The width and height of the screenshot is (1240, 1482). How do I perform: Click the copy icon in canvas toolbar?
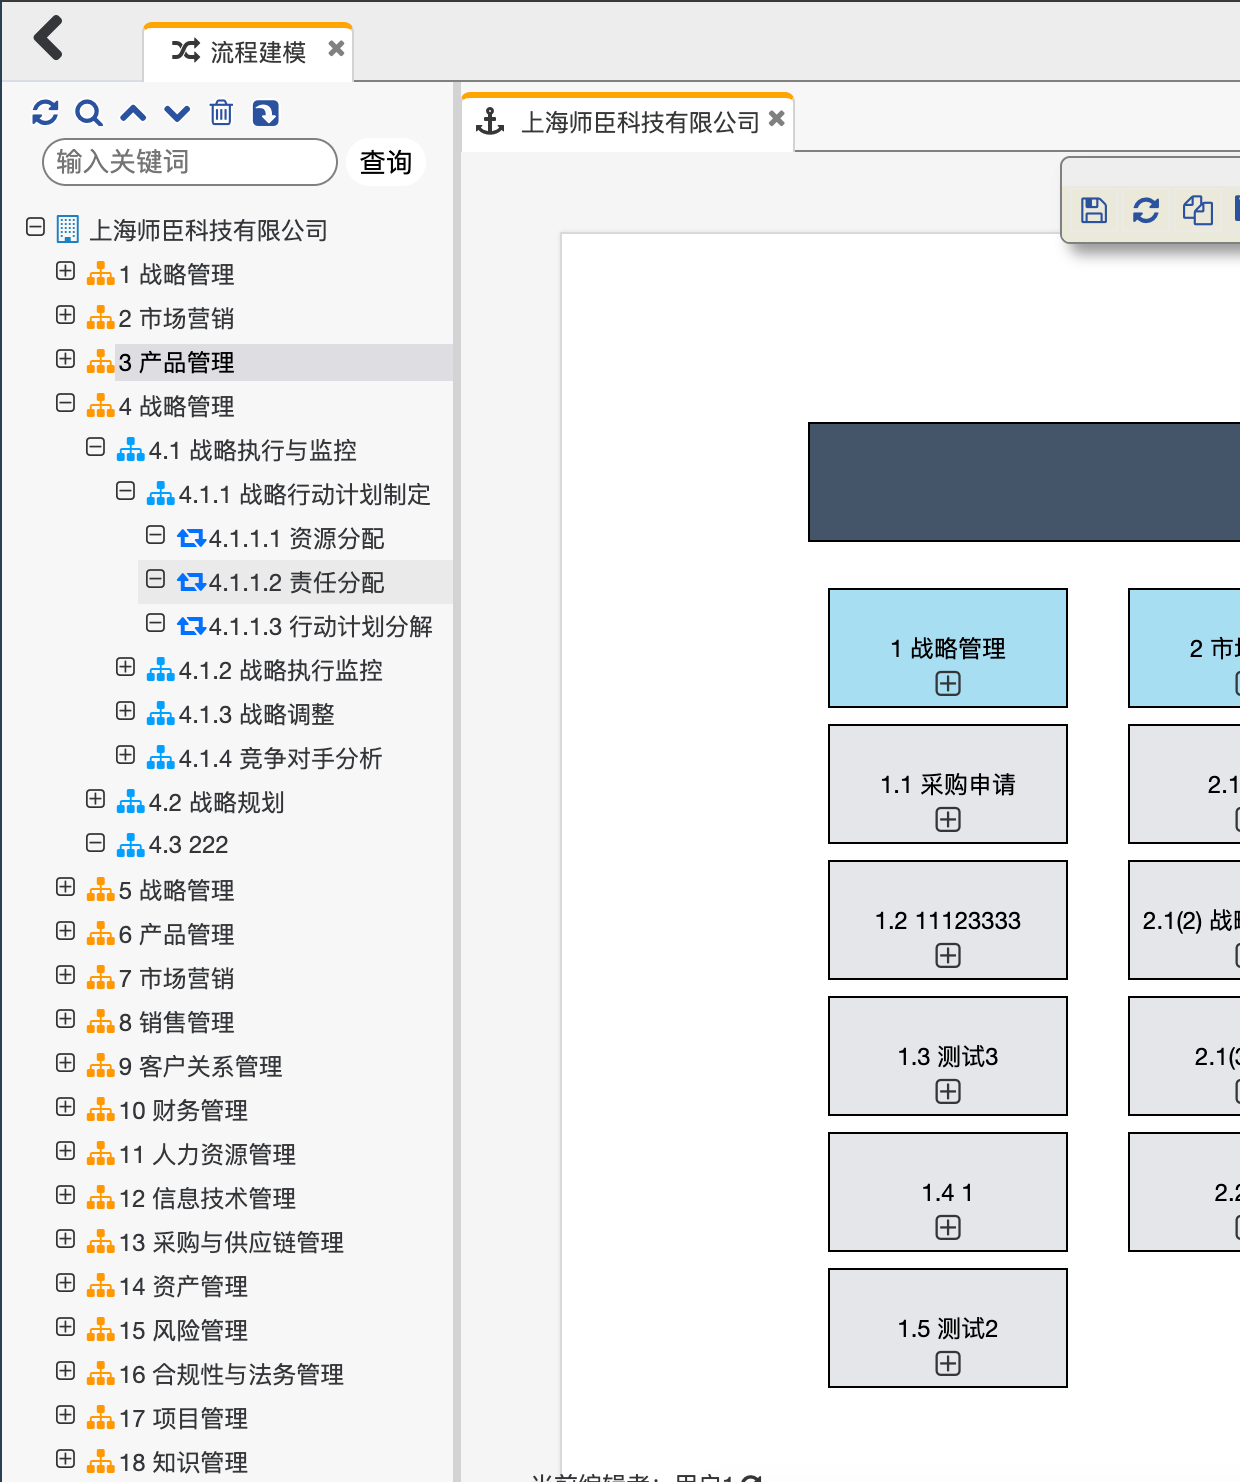(1197, 210)
